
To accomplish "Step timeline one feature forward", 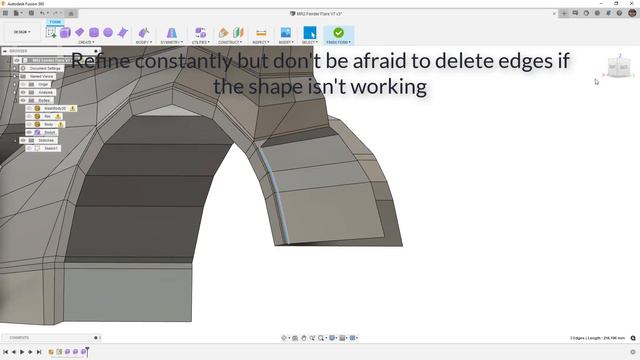I will pos(30,351).
